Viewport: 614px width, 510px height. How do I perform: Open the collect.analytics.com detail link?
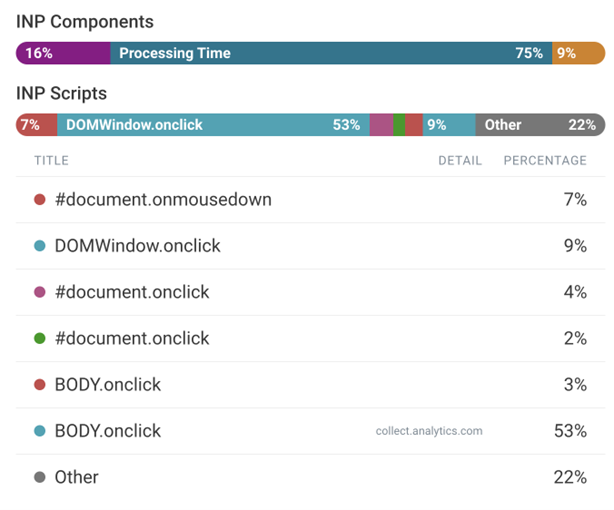tap(429, 432)
